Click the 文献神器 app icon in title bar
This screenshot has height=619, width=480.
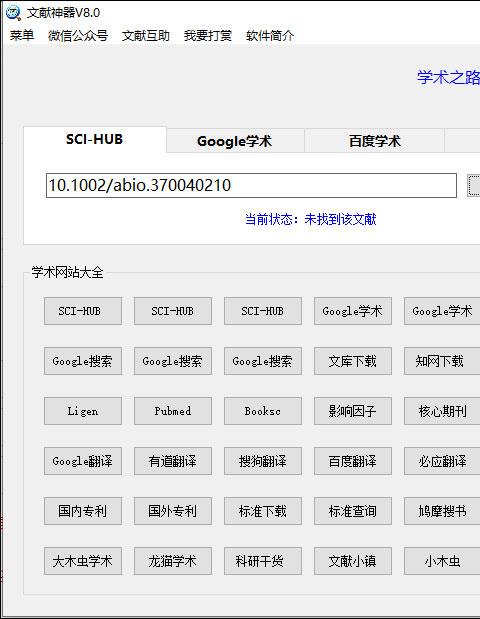[13, 13]
